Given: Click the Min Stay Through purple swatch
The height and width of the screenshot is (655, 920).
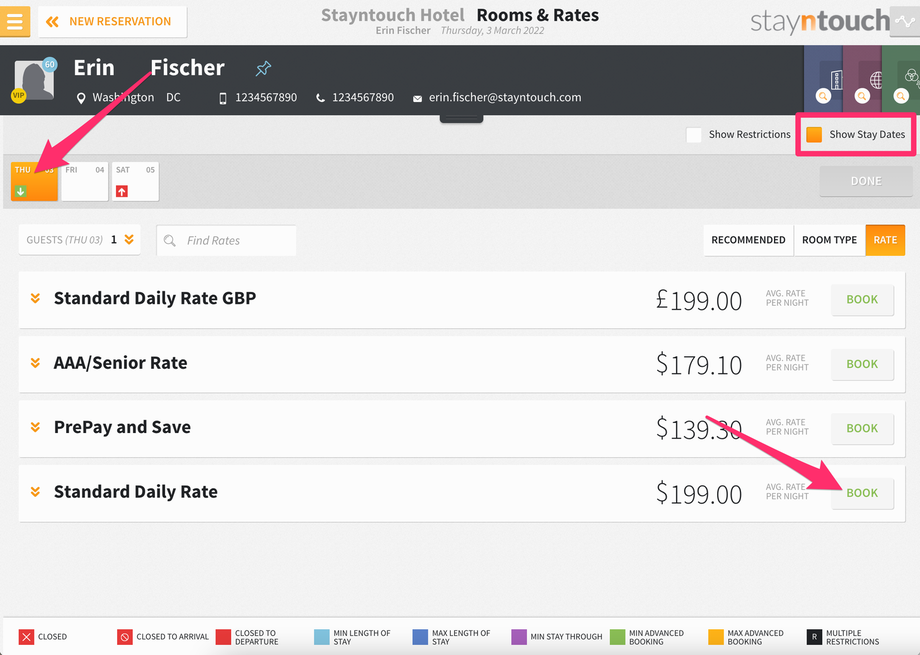Looking at the screenshot, I should point(519,637).
